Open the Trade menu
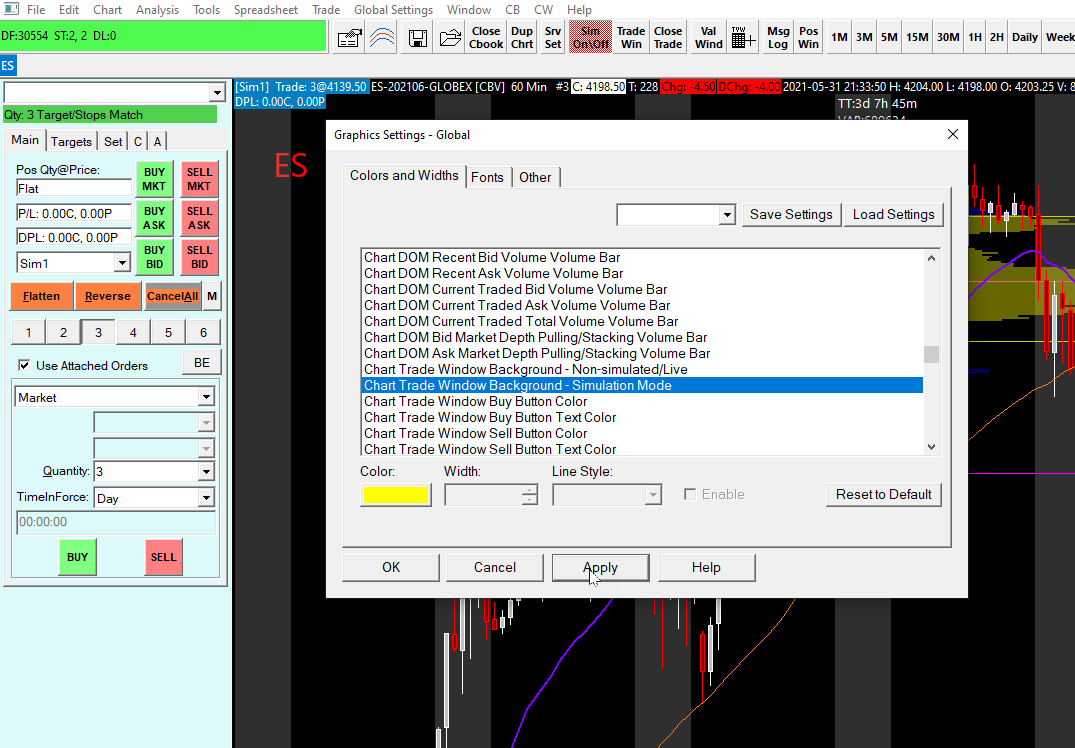 [326, 10]
